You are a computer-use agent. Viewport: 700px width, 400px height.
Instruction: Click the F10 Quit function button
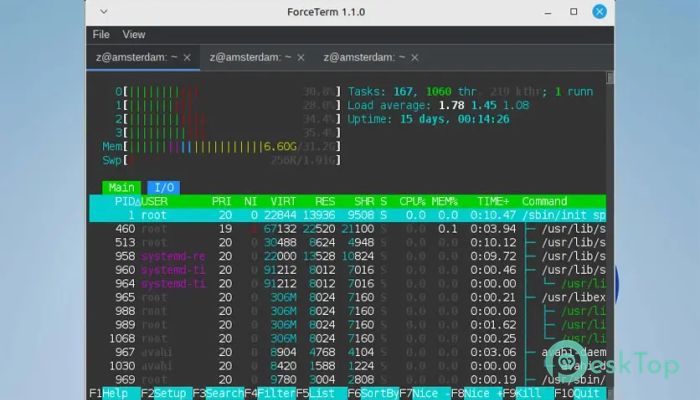580,393
